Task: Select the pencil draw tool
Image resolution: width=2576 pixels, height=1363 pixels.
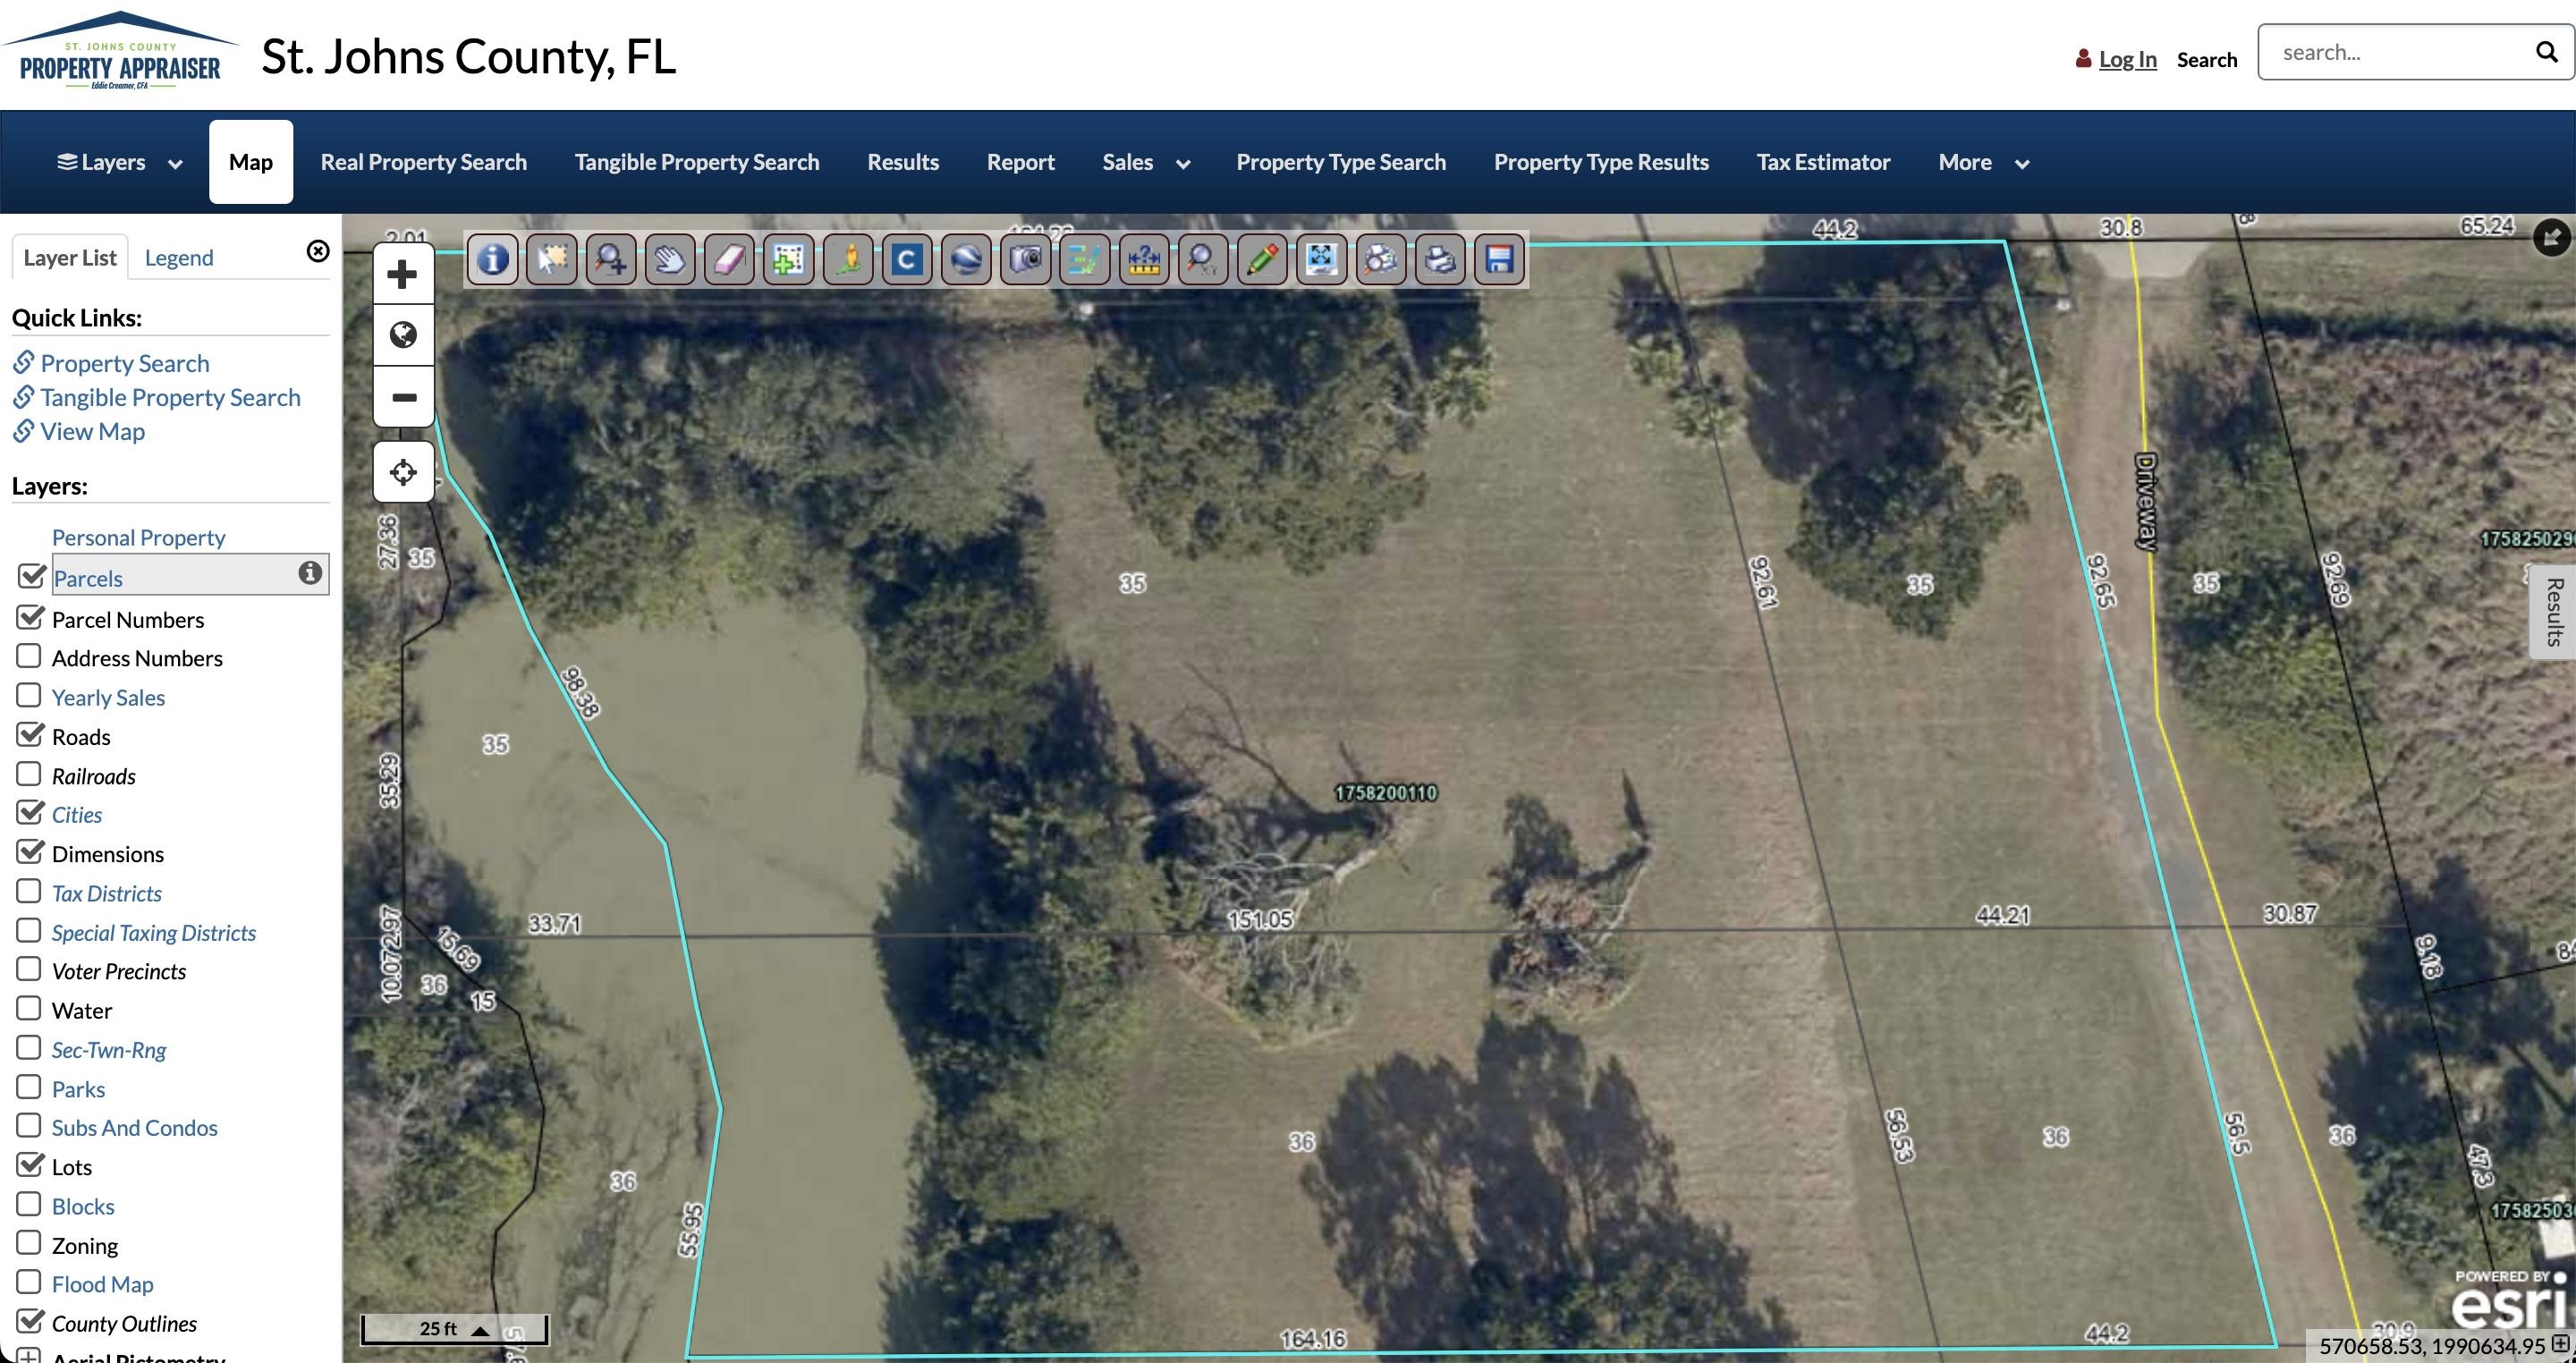Action: 1261,260
